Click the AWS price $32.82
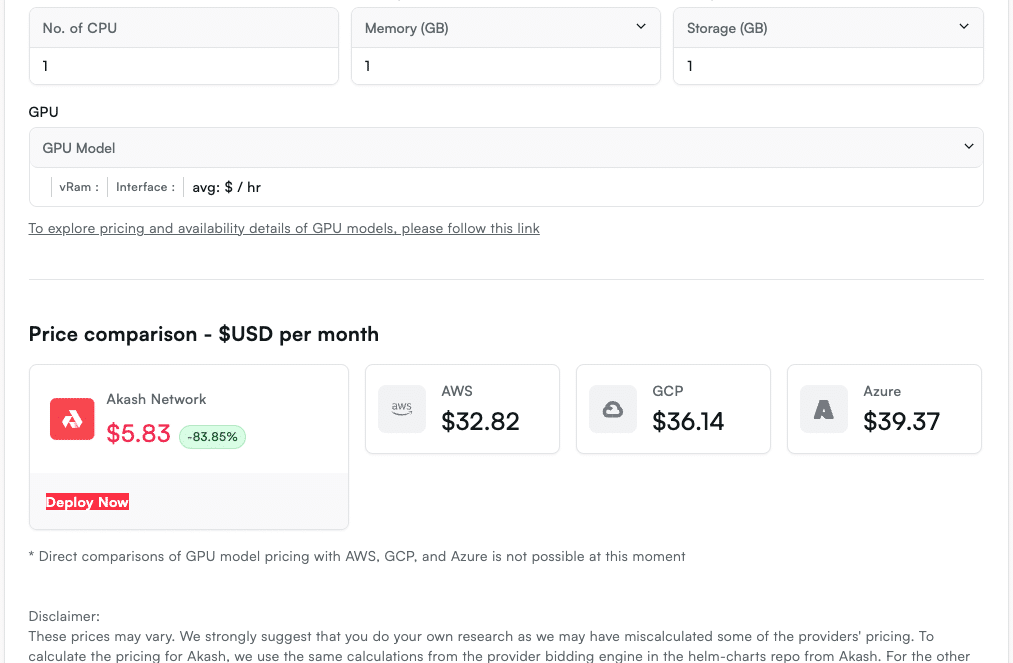Image resolution: width=1013 pixels, height=663 pixels. tap(480, 421)
